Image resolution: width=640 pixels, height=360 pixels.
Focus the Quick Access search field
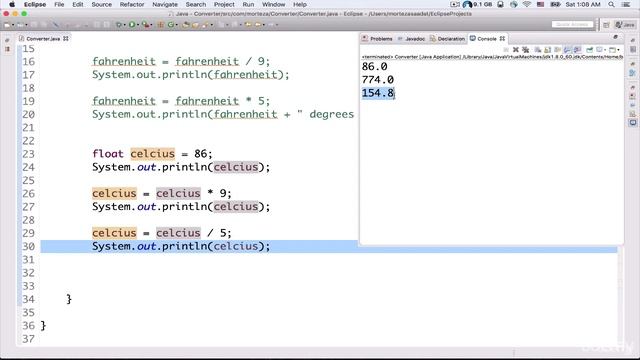pos(572,24)
